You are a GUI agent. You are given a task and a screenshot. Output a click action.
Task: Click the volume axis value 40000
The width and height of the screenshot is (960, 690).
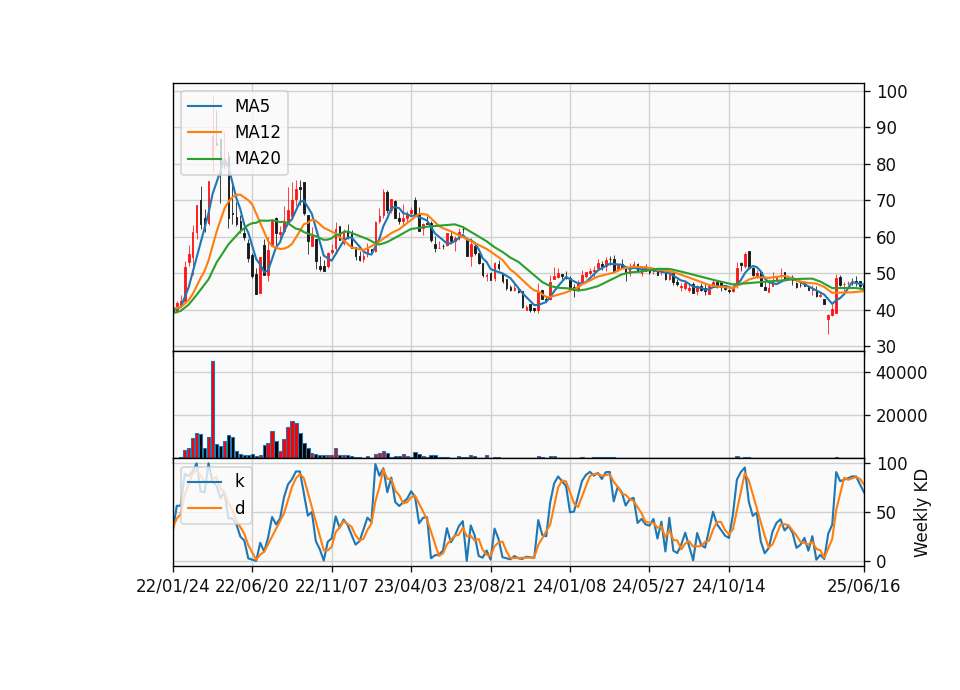tap(902, 373)
